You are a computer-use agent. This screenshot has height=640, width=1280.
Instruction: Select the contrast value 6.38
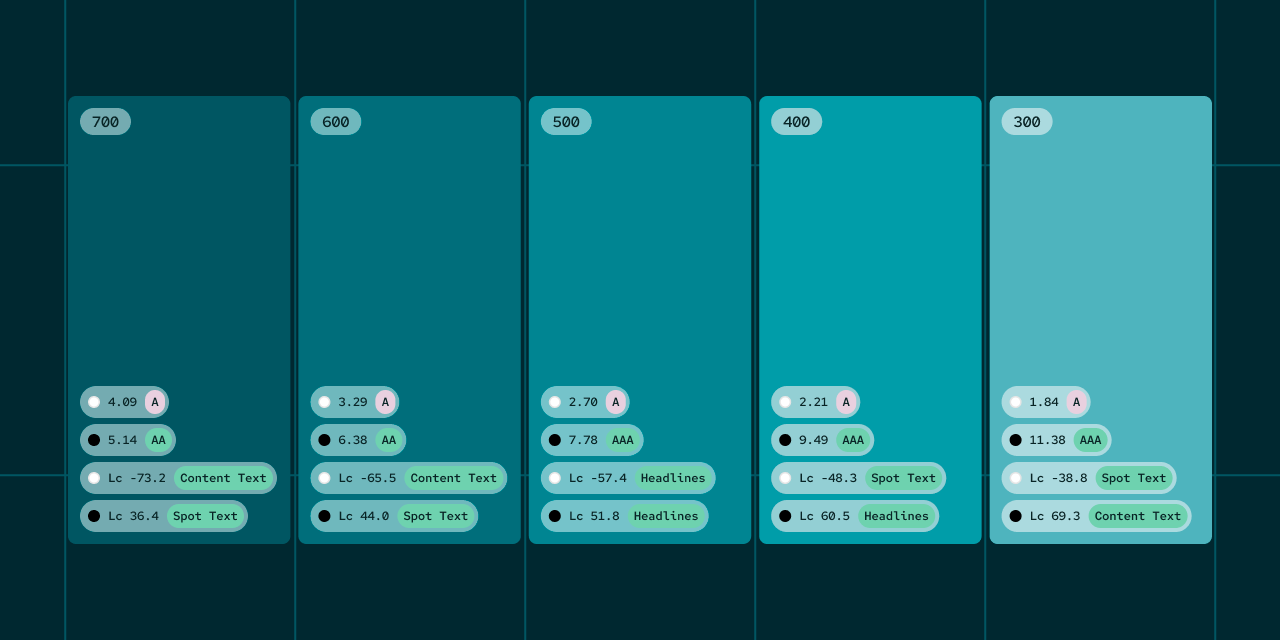[353, 440]
